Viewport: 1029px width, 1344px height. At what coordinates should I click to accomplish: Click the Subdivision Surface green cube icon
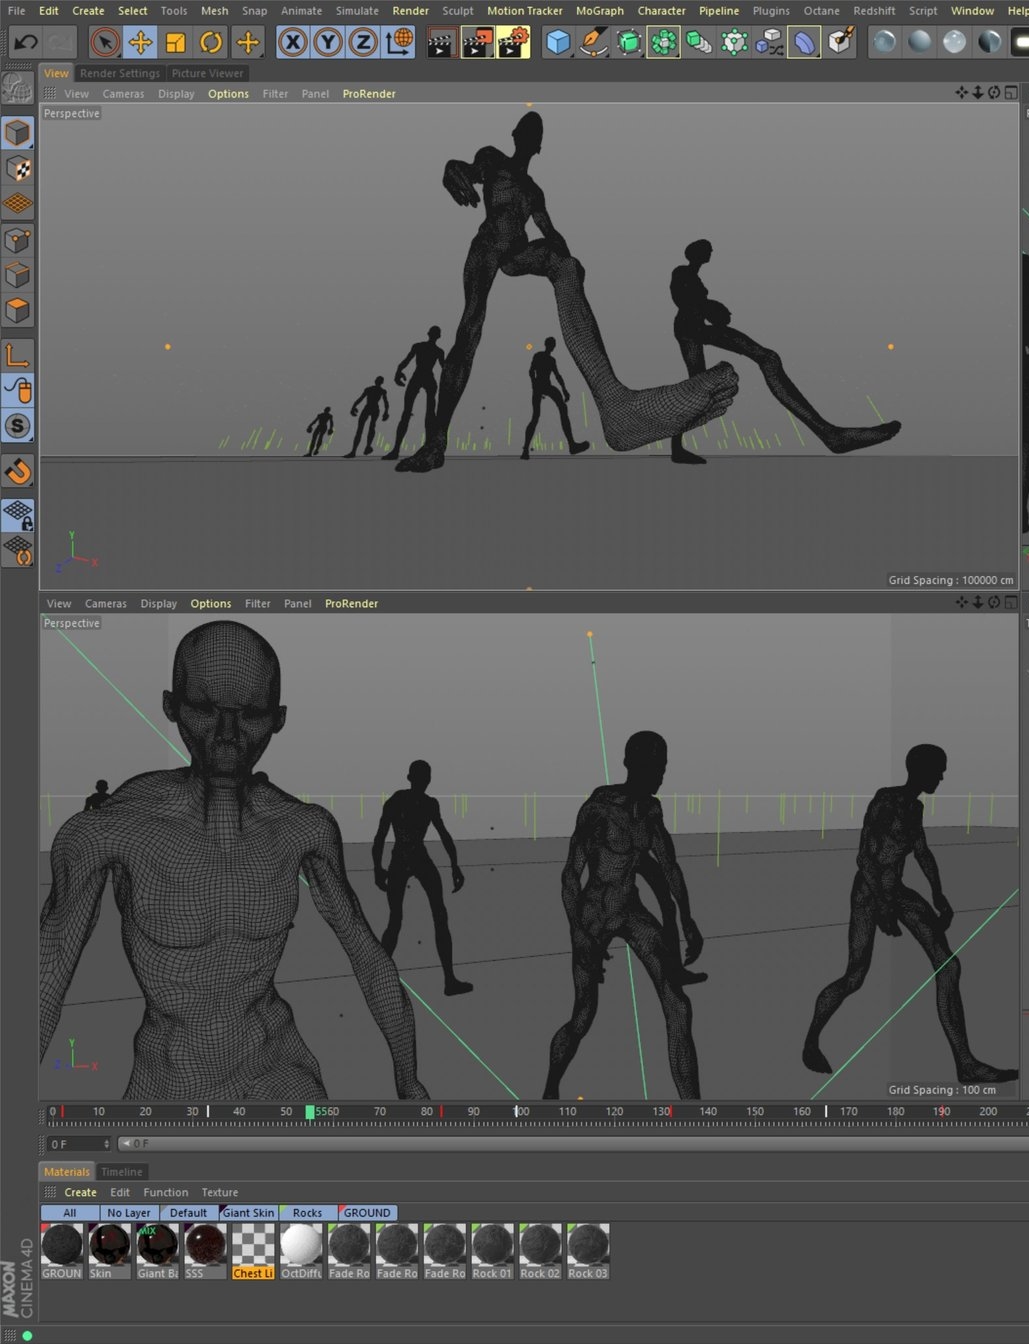(x=629, y=42)
